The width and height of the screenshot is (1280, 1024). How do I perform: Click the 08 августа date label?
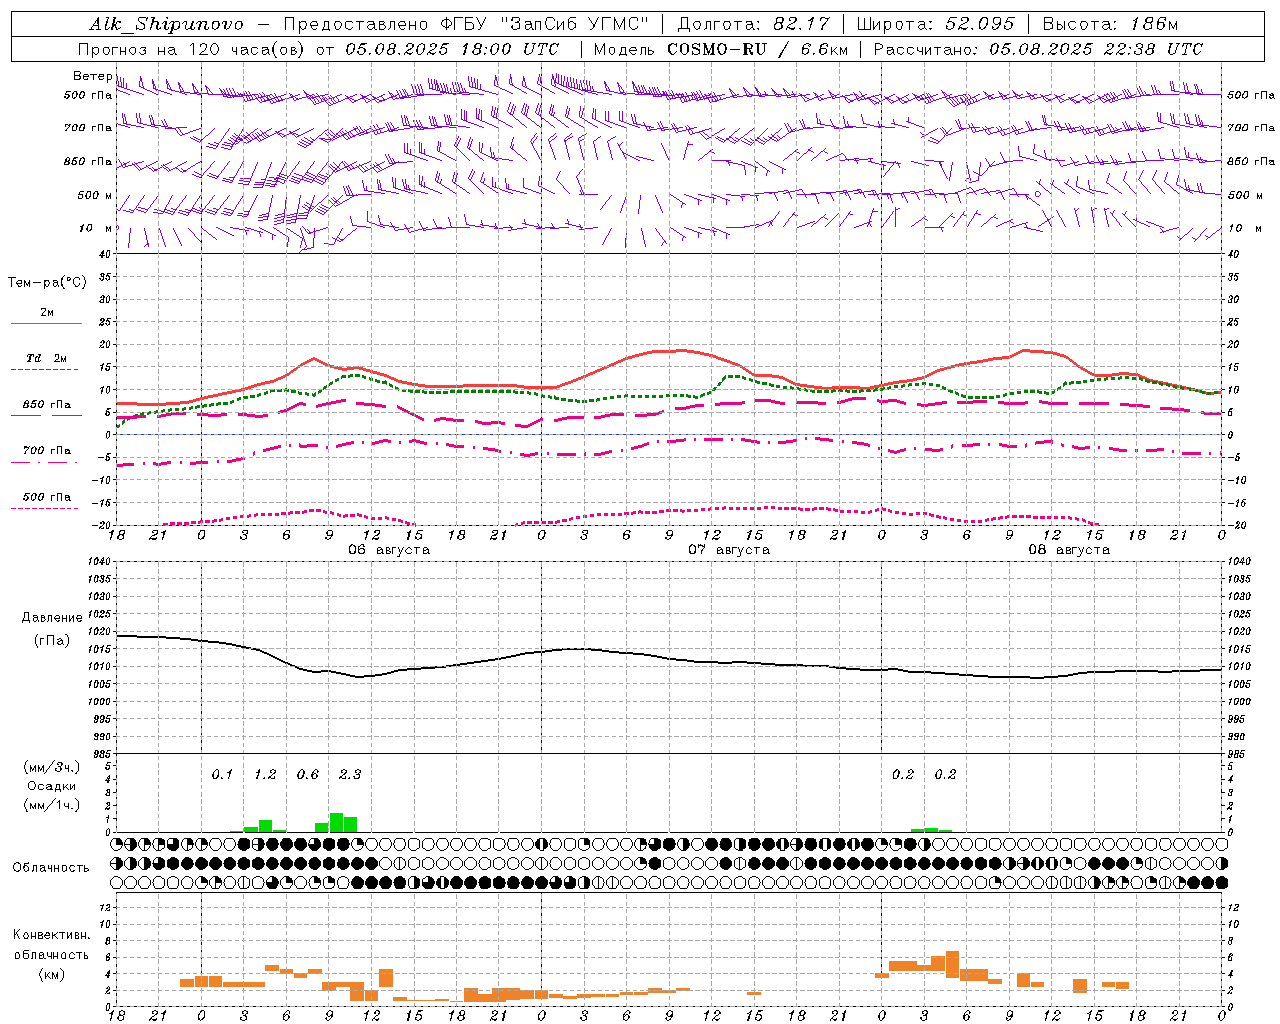pos(1069,550)
